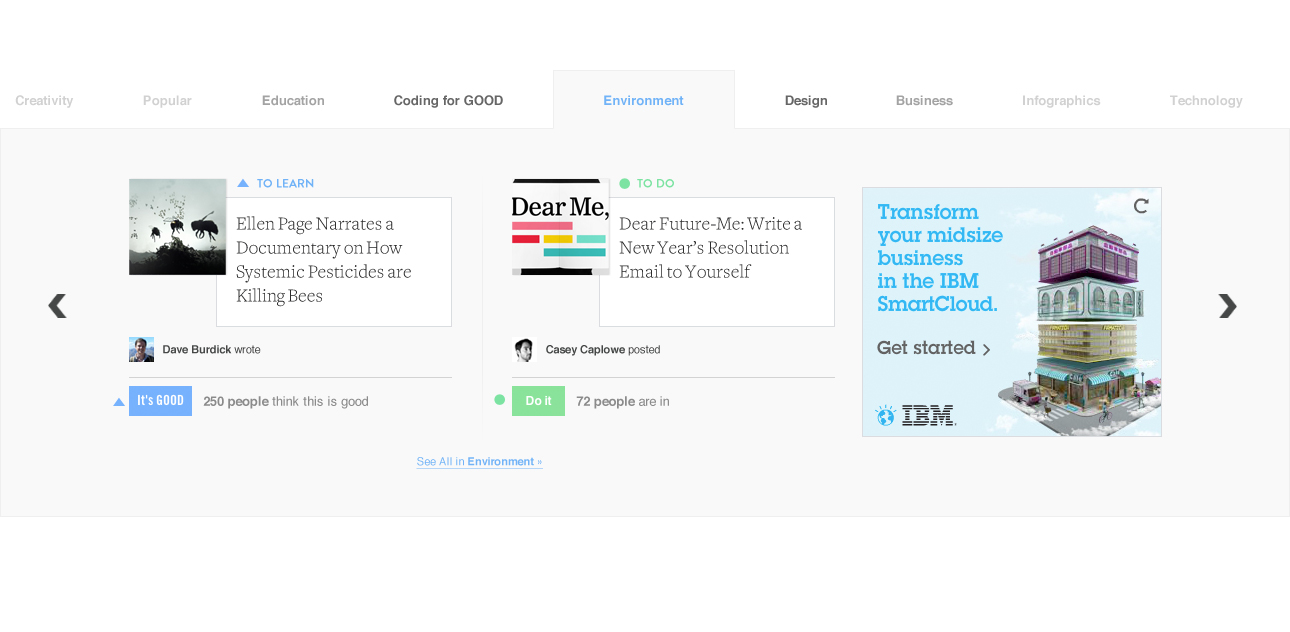The width and height of the screenshot is (1290, 632).
Task: Click the Do it button
Action: tap(538, 400)
